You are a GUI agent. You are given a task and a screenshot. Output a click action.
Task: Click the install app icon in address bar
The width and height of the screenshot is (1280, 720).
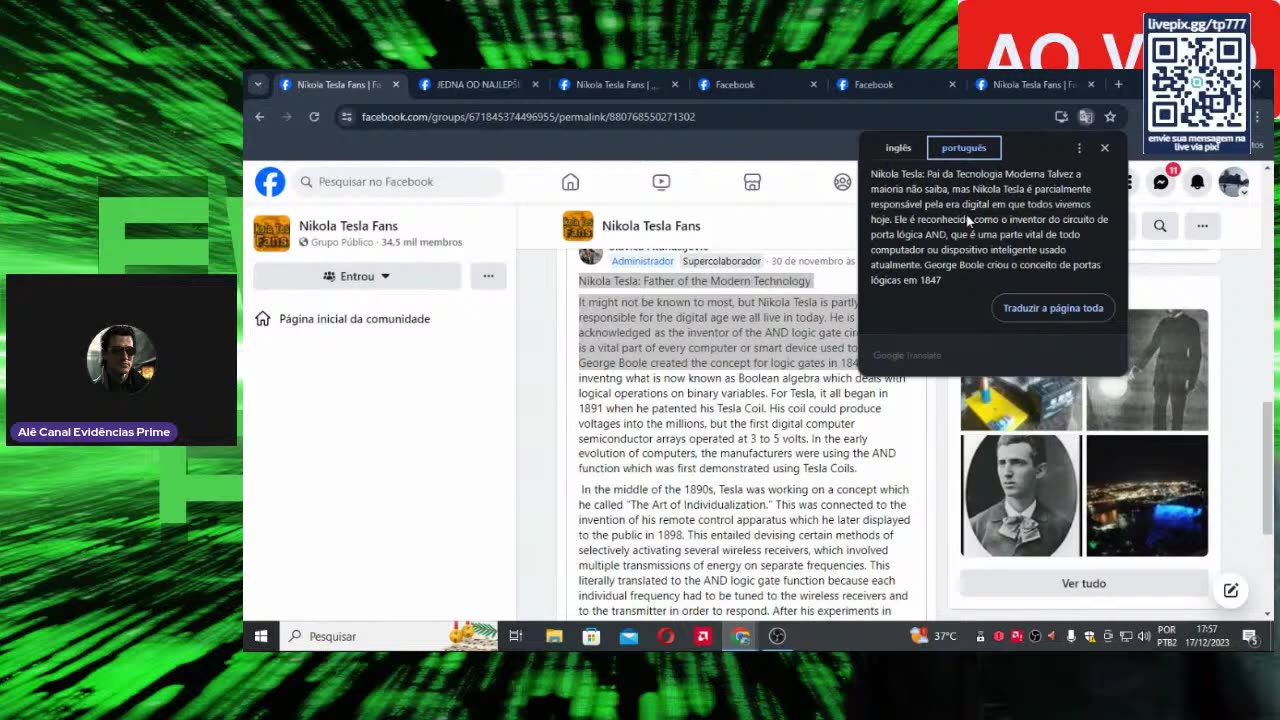1061,117
